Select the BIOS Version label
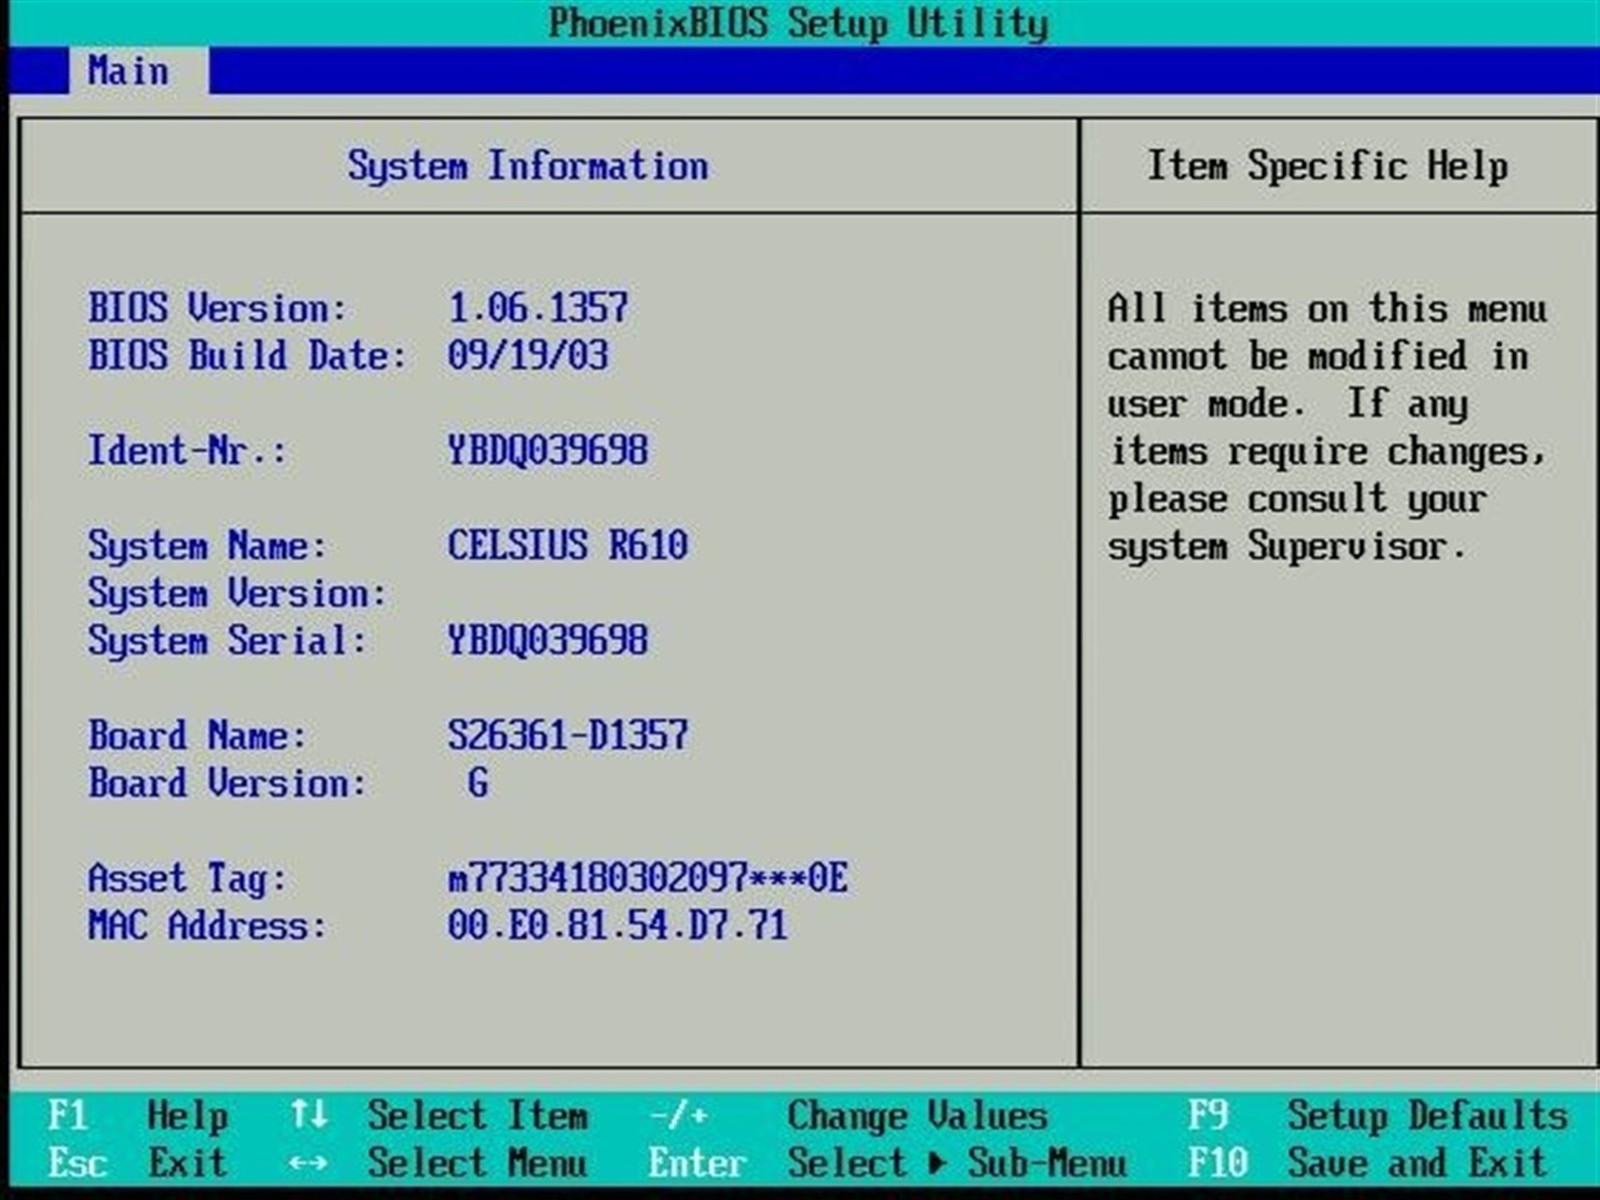The width and height of the screenshot is (1600, 1200). 217,307
